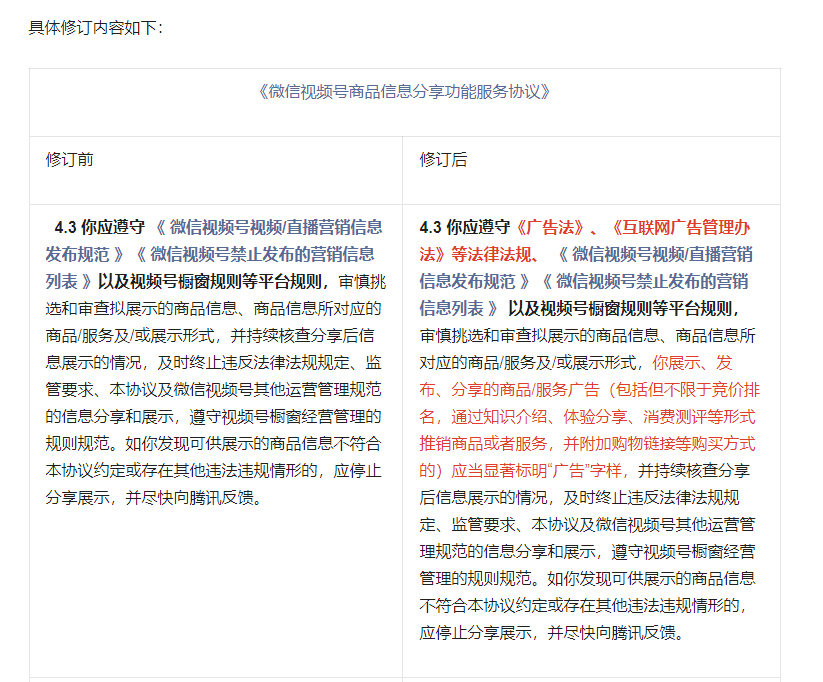Click the table title 《微信视频号商品信息分享功能服务协议》

404,92
